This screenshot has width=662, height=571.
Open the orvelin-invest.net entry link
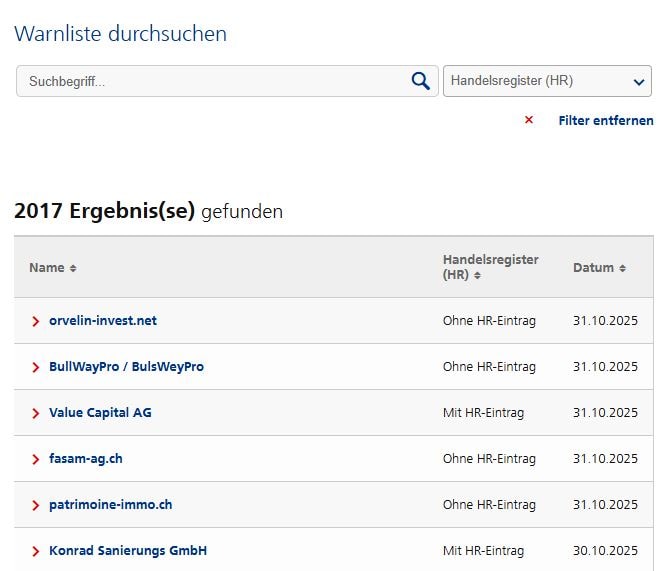click(103, 321)
